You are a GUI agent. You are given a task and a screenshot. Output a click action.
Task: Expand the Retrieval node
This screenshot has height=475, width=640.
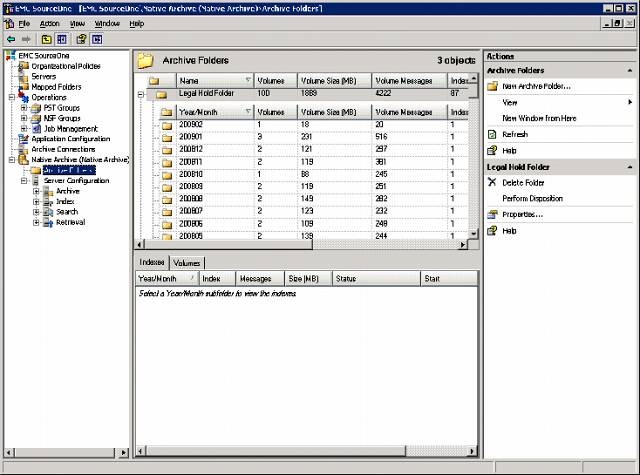pyautogui.click(x=36, y=222)
